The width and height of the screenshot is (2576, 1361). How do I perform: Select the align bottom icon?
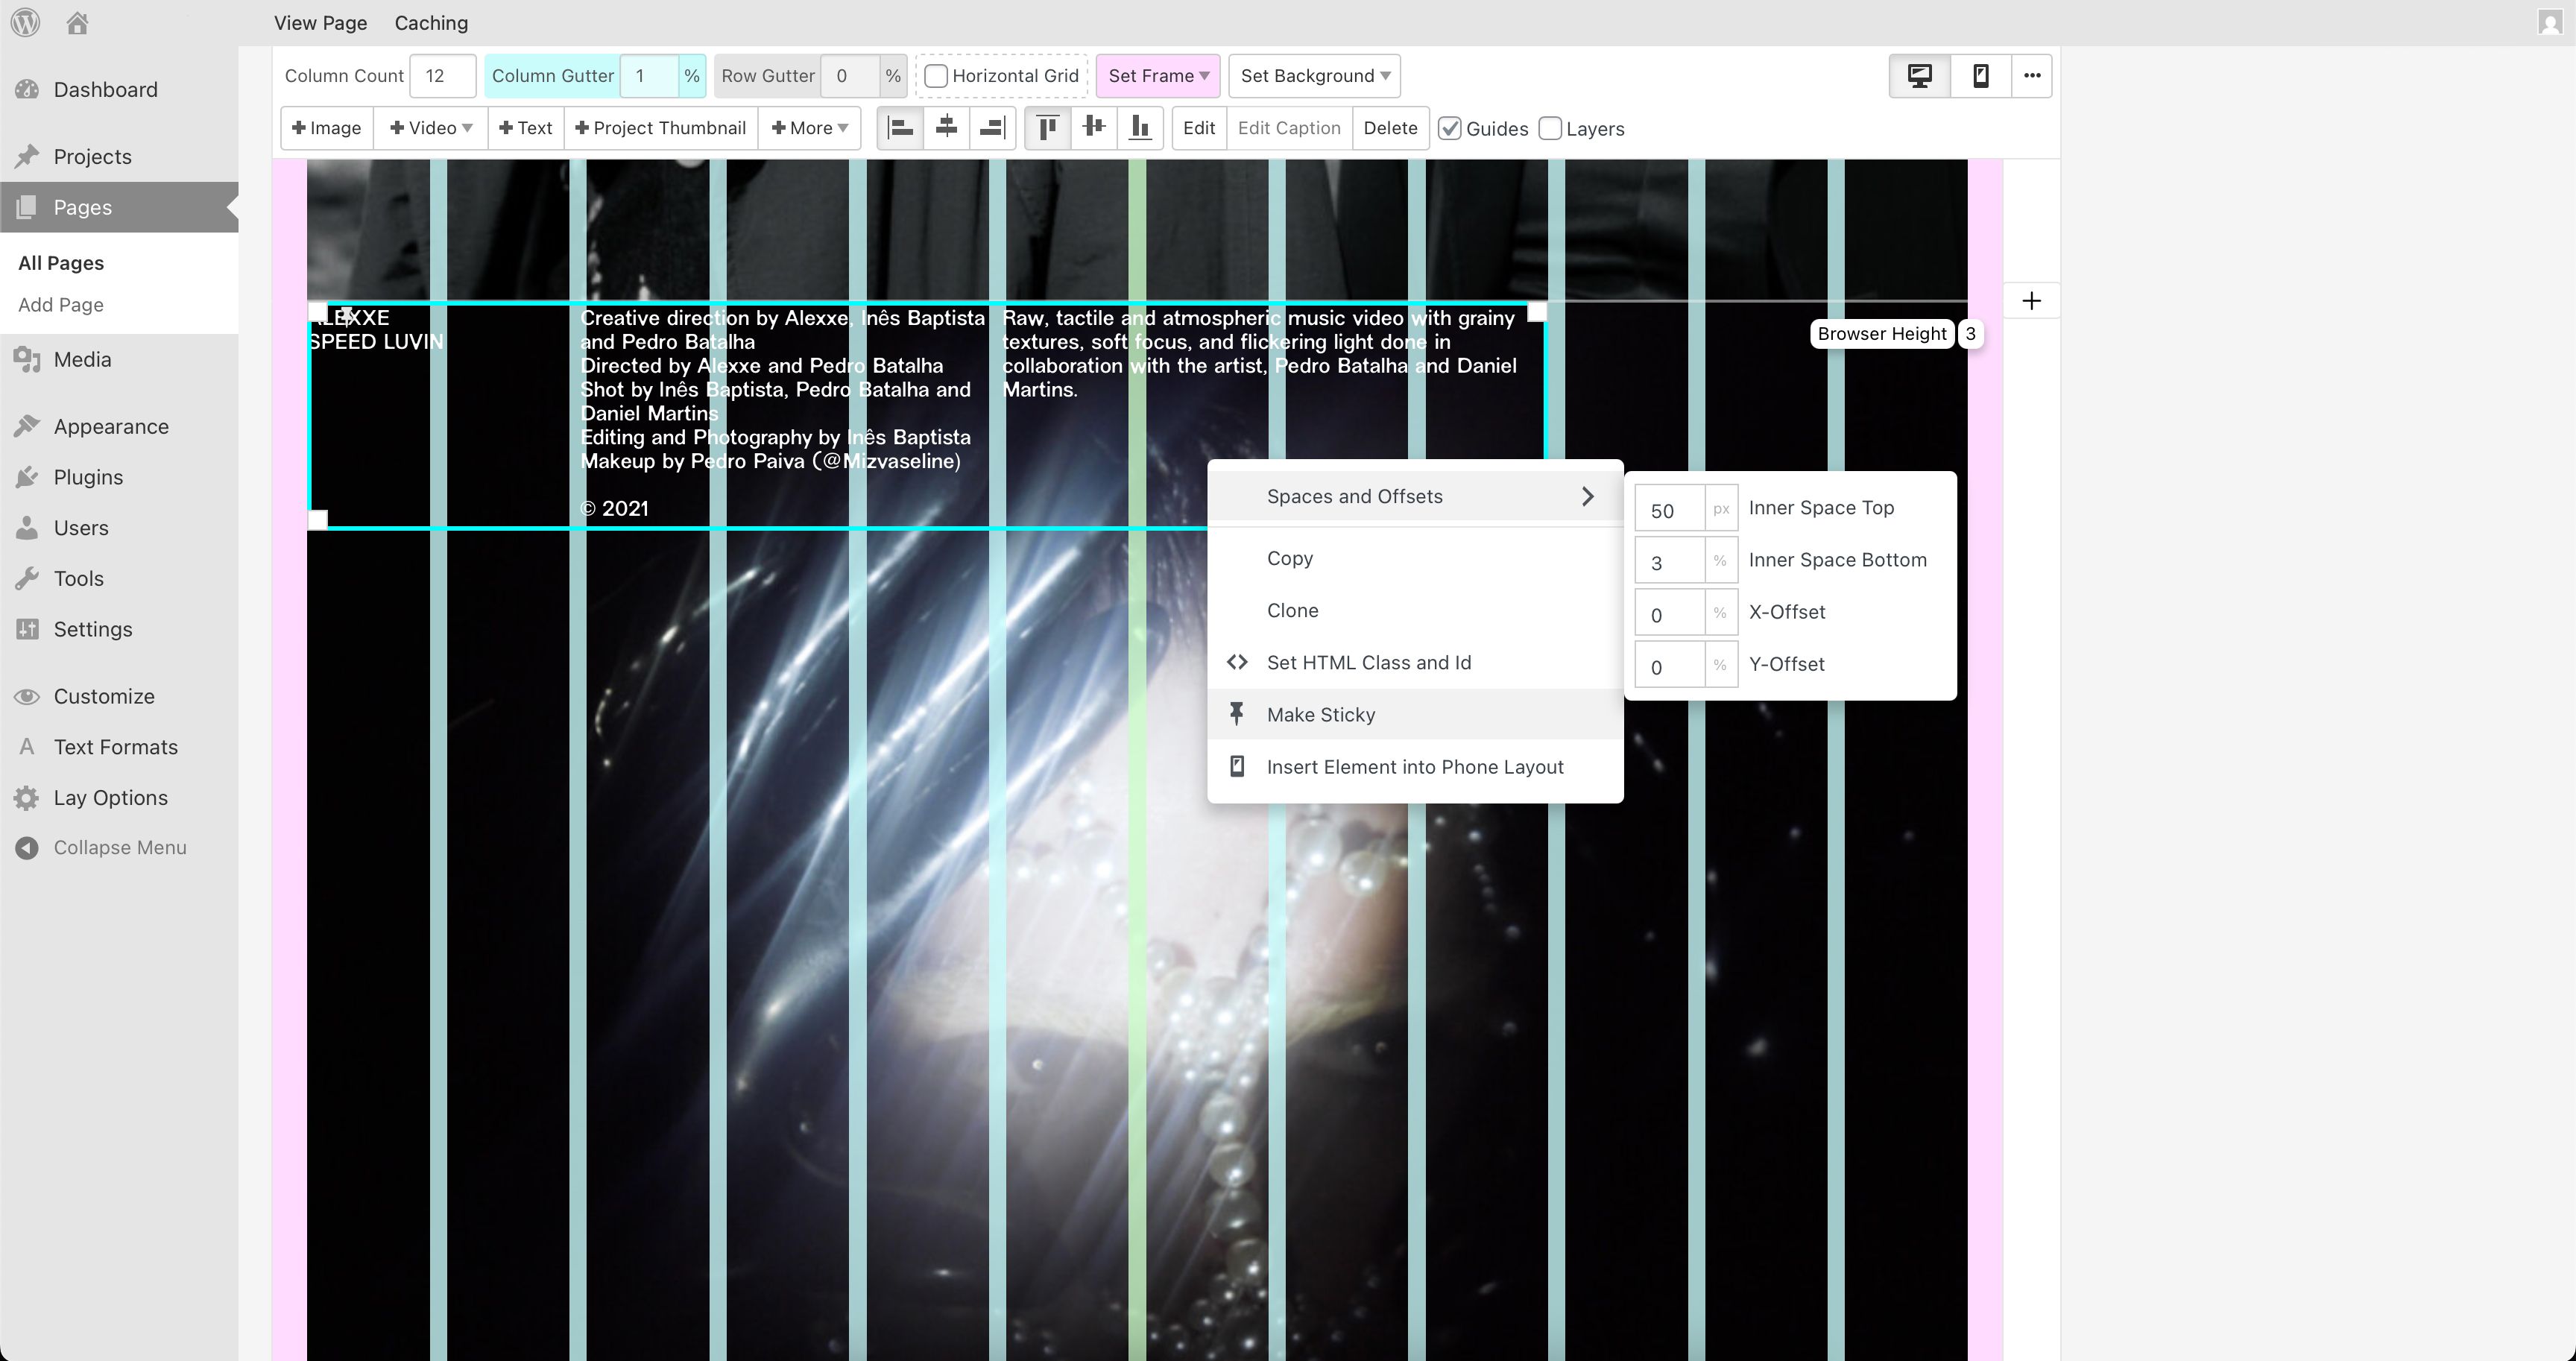tap(1139, 128)
